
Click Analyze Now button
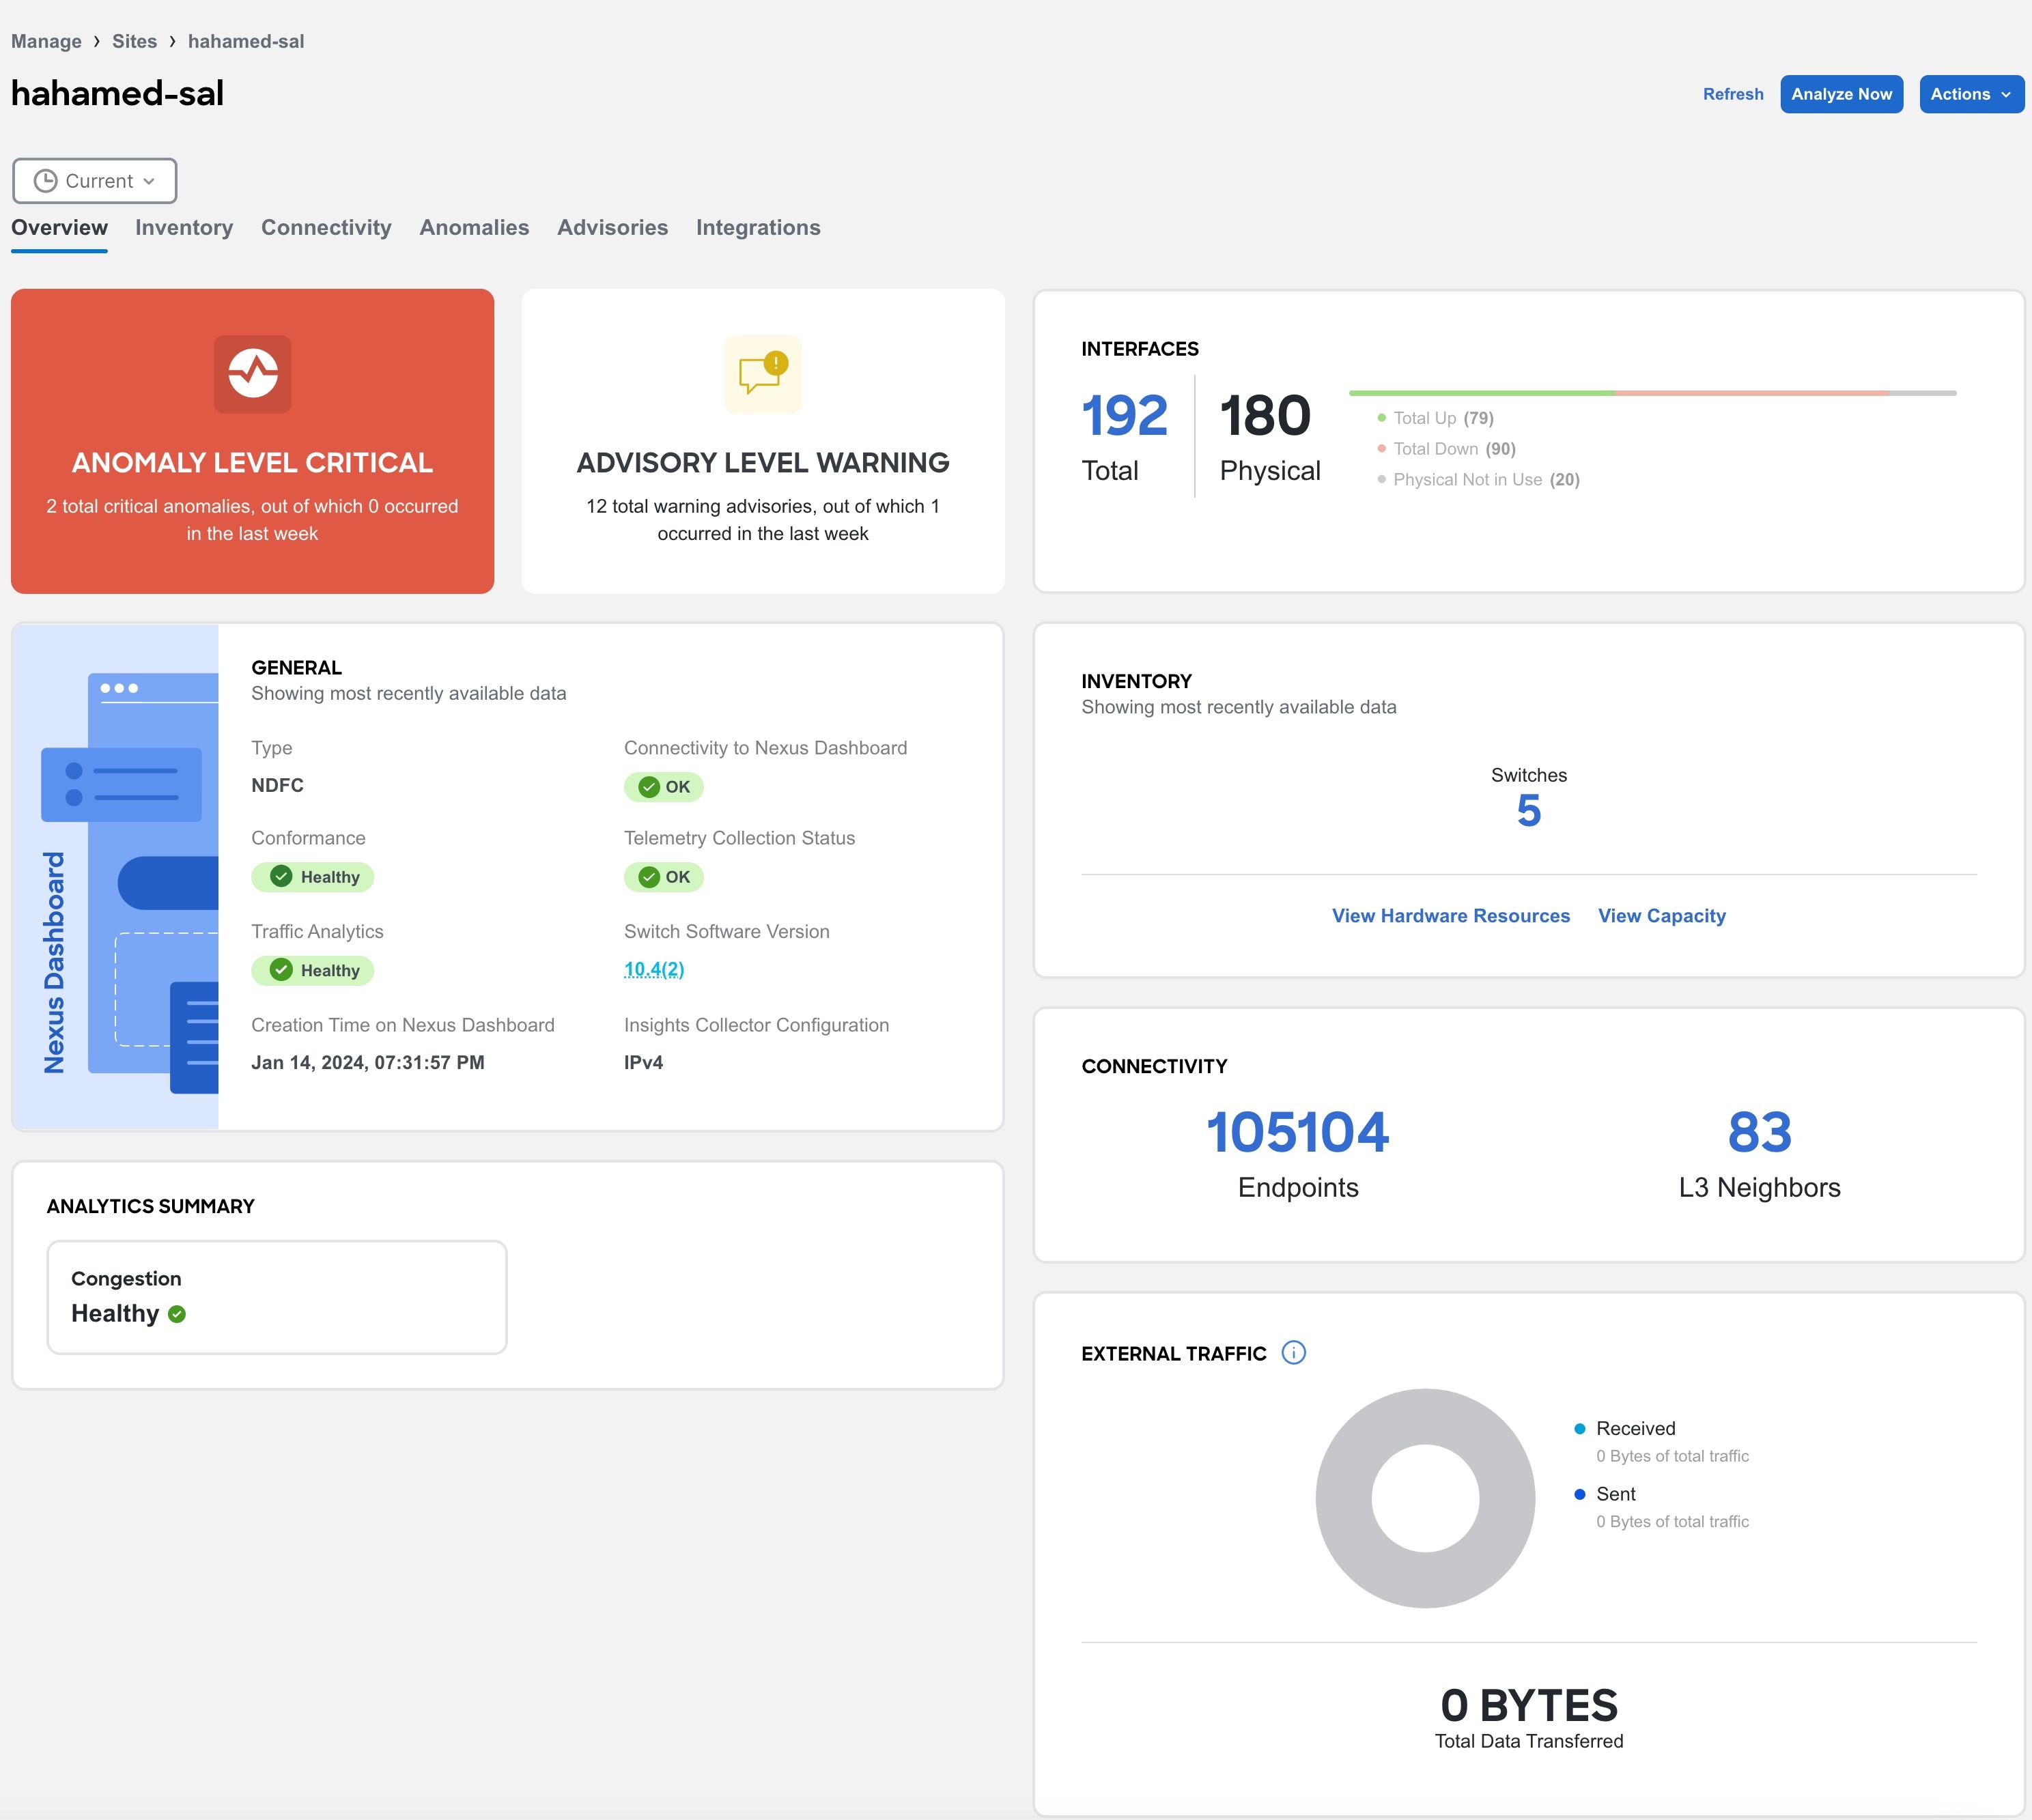point(1841,91)
